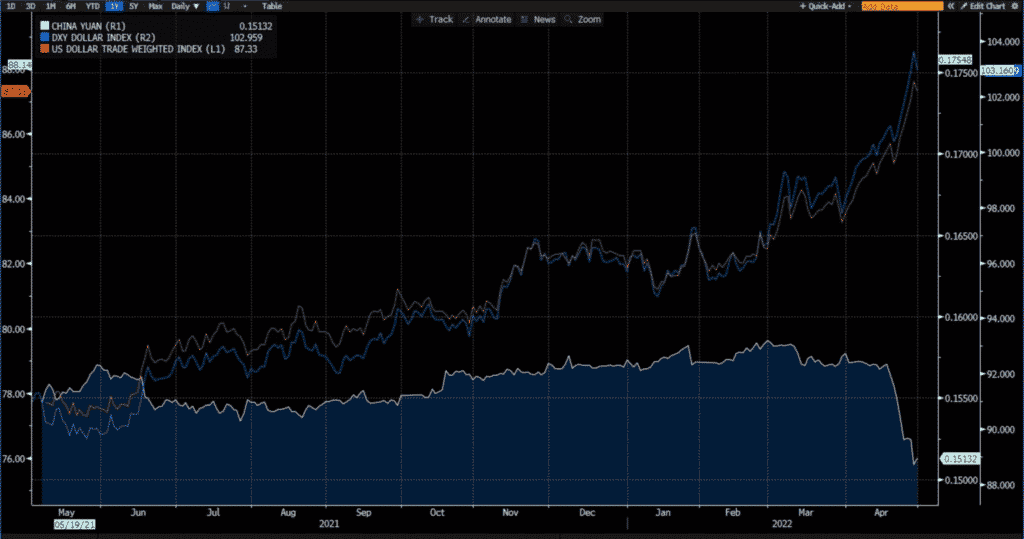The image size is (1024, 539).
Task: Click the 76.00 left axis label
Action: tap(14, 459)
